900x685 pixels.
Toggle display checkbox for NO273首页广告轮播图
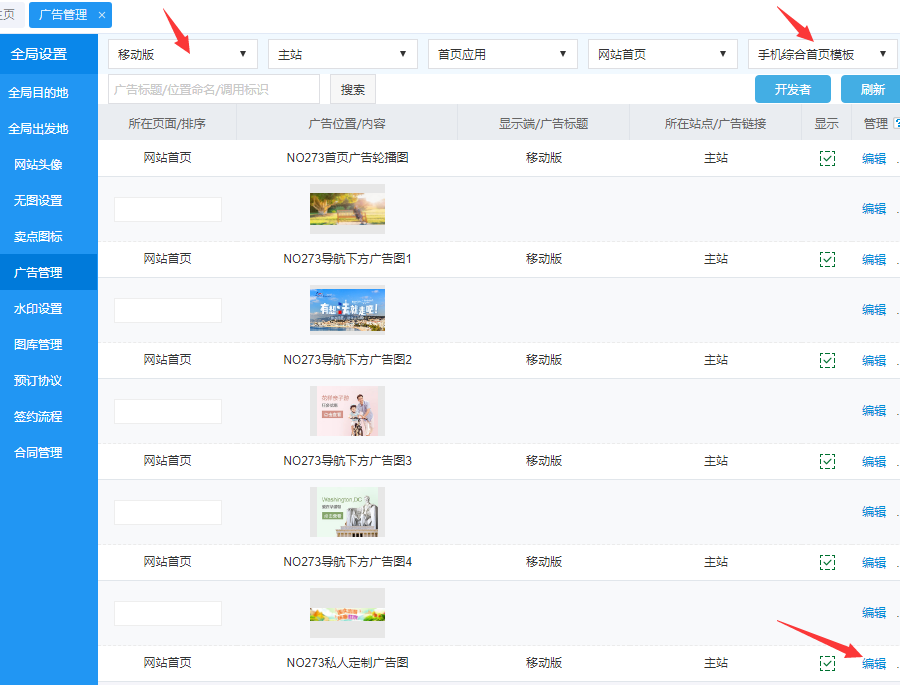pos(827,158)
